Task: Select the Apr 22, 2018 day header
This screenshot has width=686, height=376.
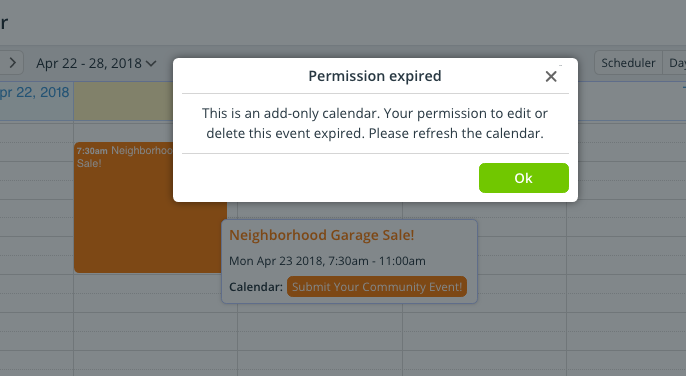Action: (x=35, y=92)
